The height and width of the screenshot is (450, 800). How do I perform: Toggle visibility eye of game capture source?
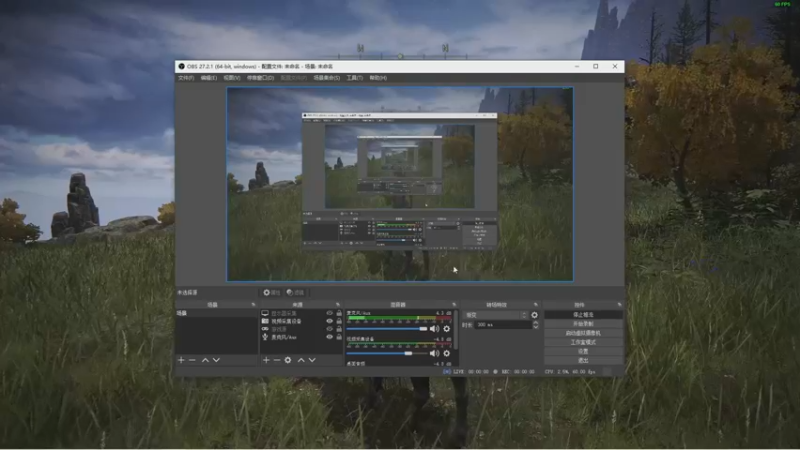click(x=330, y=329)
